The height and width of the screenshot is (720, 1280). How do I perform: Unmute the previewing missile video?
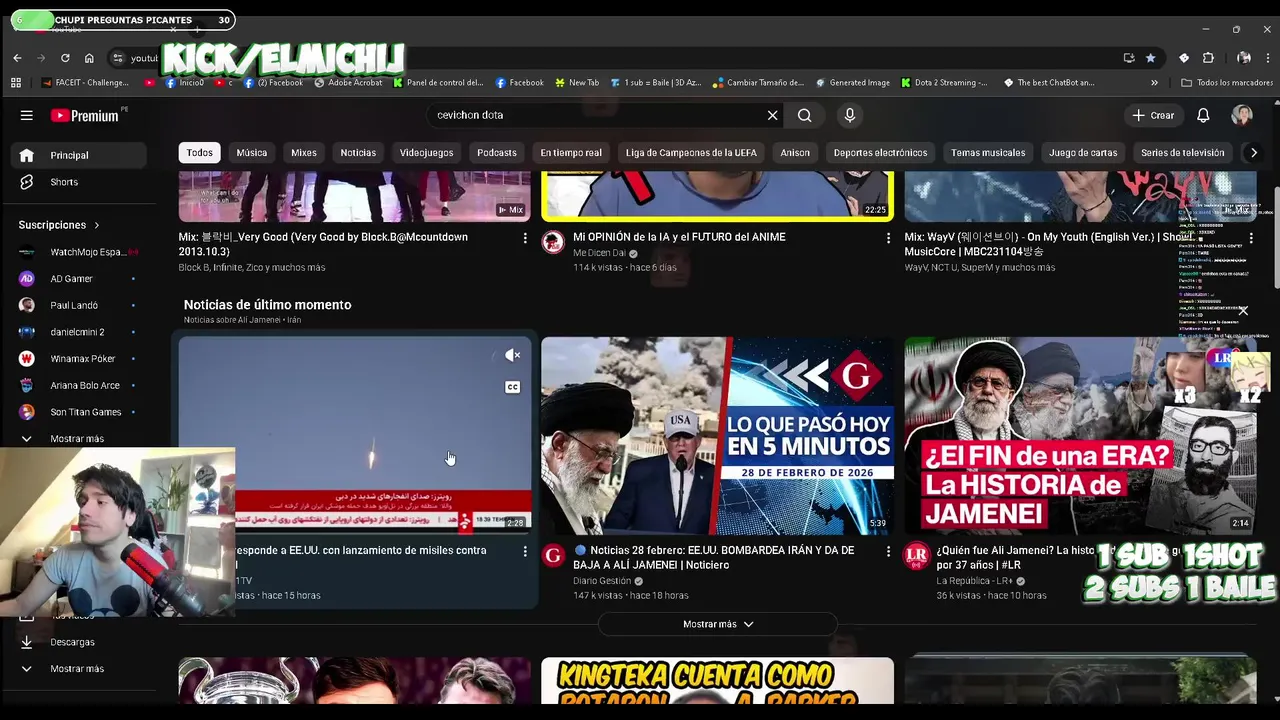[512, 355]
